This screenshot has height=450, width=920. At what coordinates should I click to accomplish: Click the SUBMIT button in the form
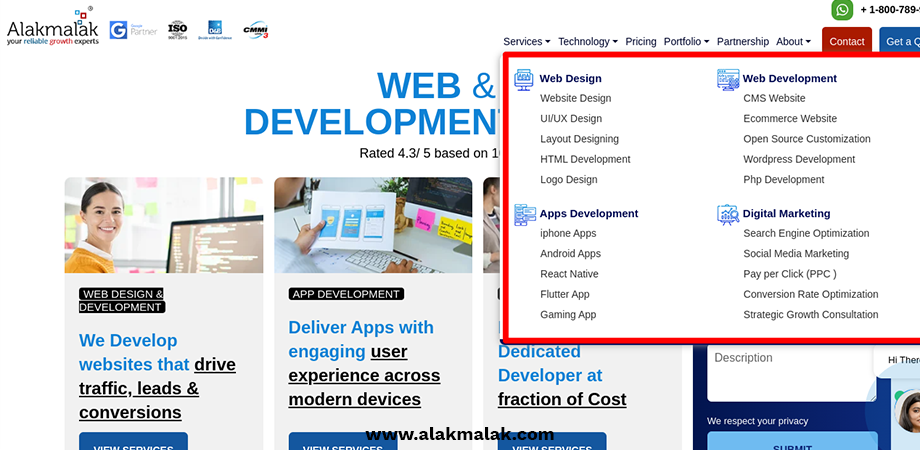click(x=792, y=441)
